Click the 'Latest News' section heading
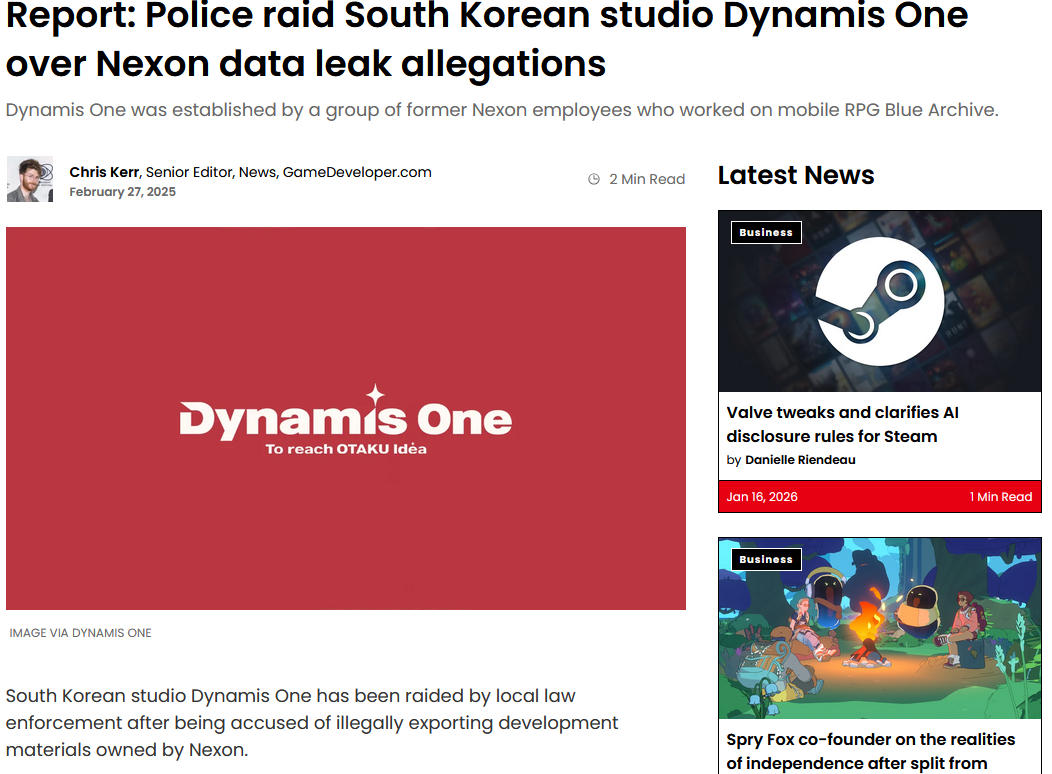 [796, 175]
